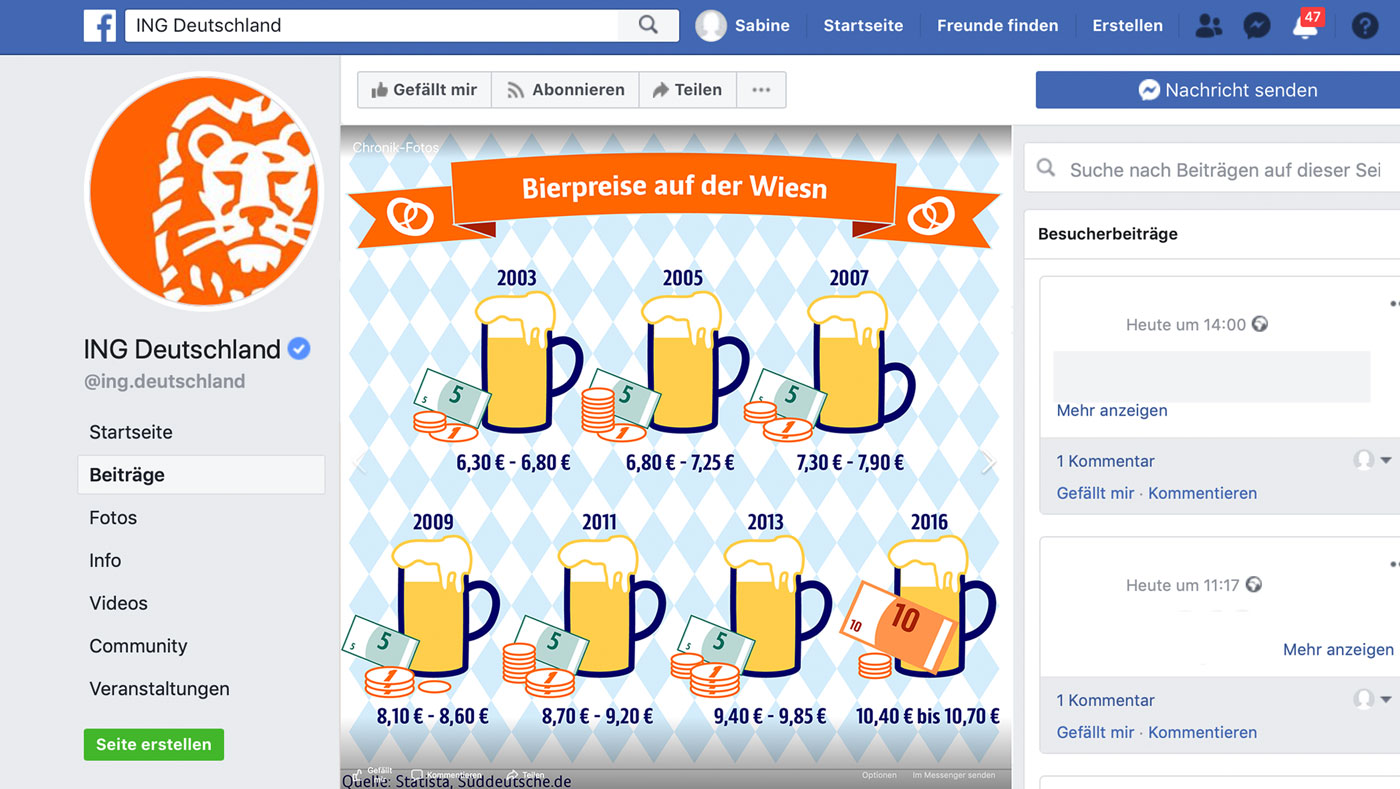Open the three-dots more options menu
The width and height of the screenshot is (1400, 789).
pyautogui.click(x=761, y=90)
